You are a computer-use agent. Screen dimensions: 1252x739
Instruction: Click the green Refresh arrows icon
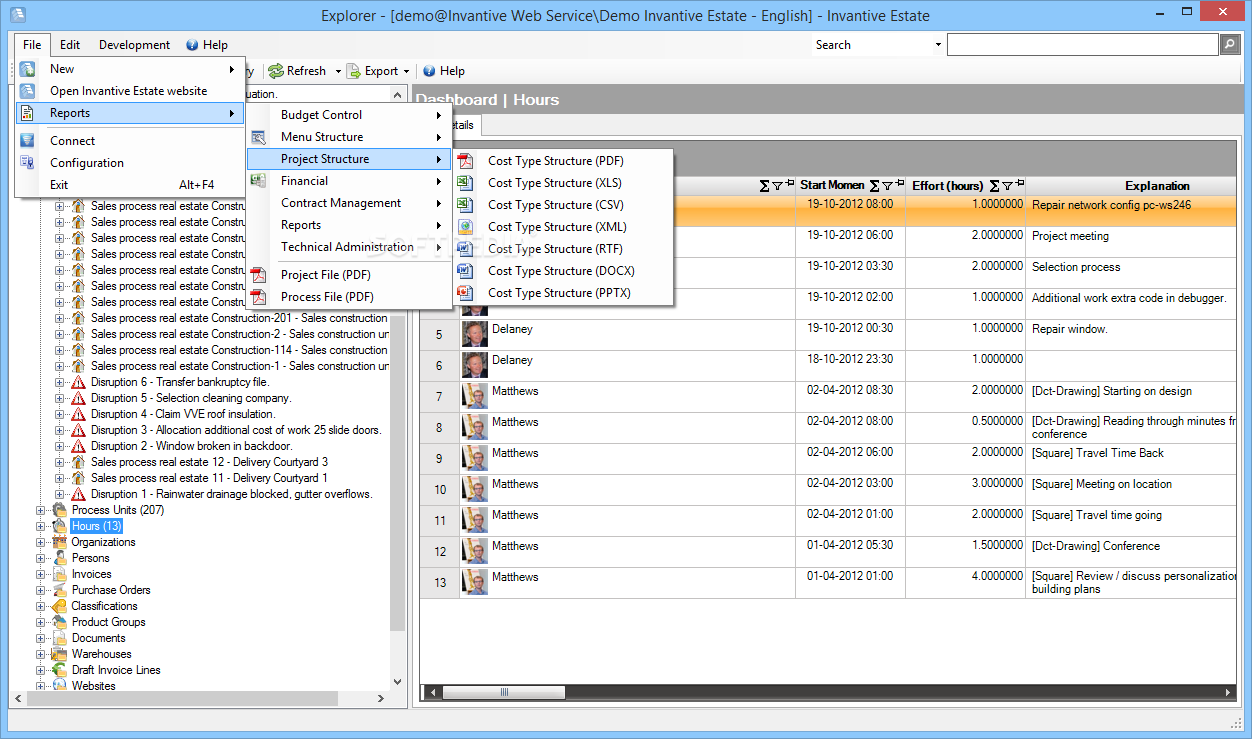point(275,71)
